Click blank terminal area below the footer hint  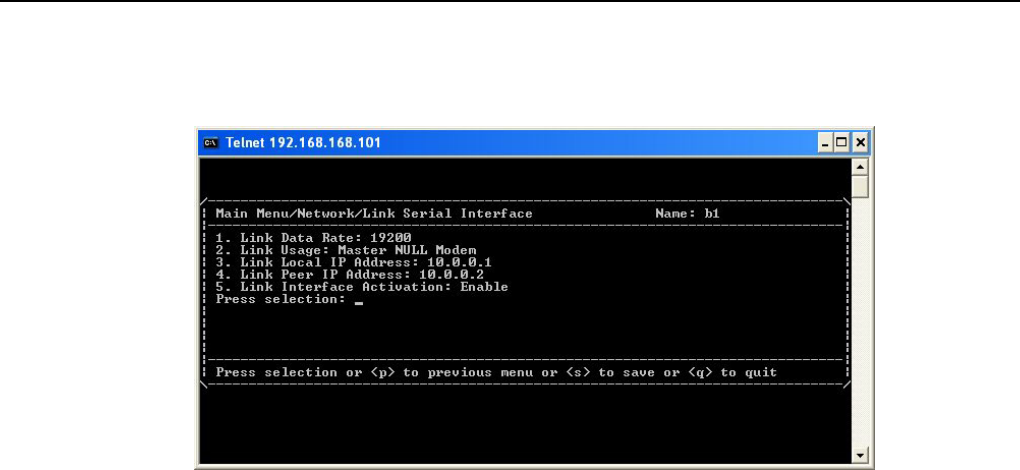500,420
